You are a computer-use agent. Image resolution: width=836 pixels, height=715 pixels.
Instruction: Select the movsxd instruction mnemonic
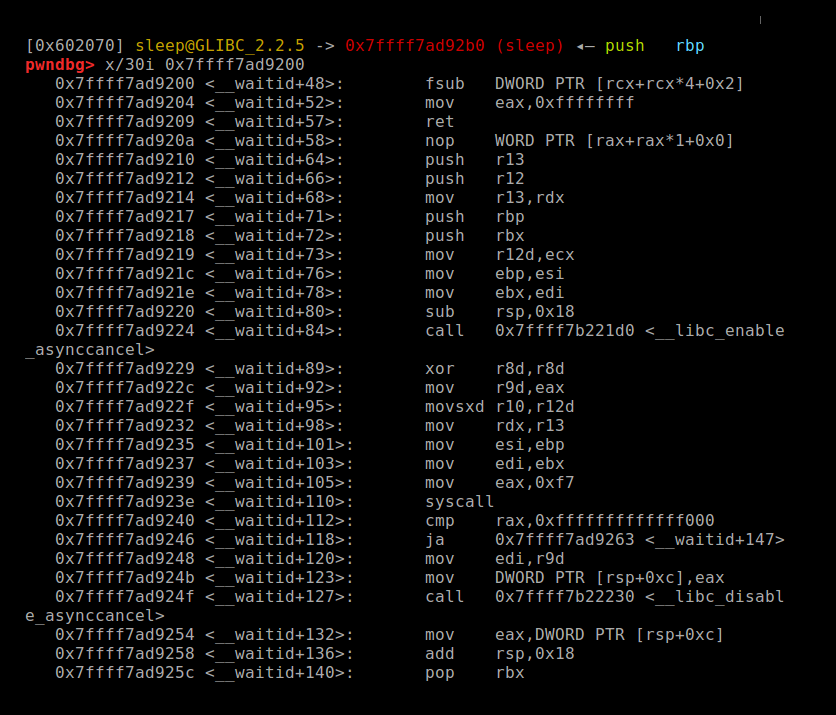tap(454, 407)
